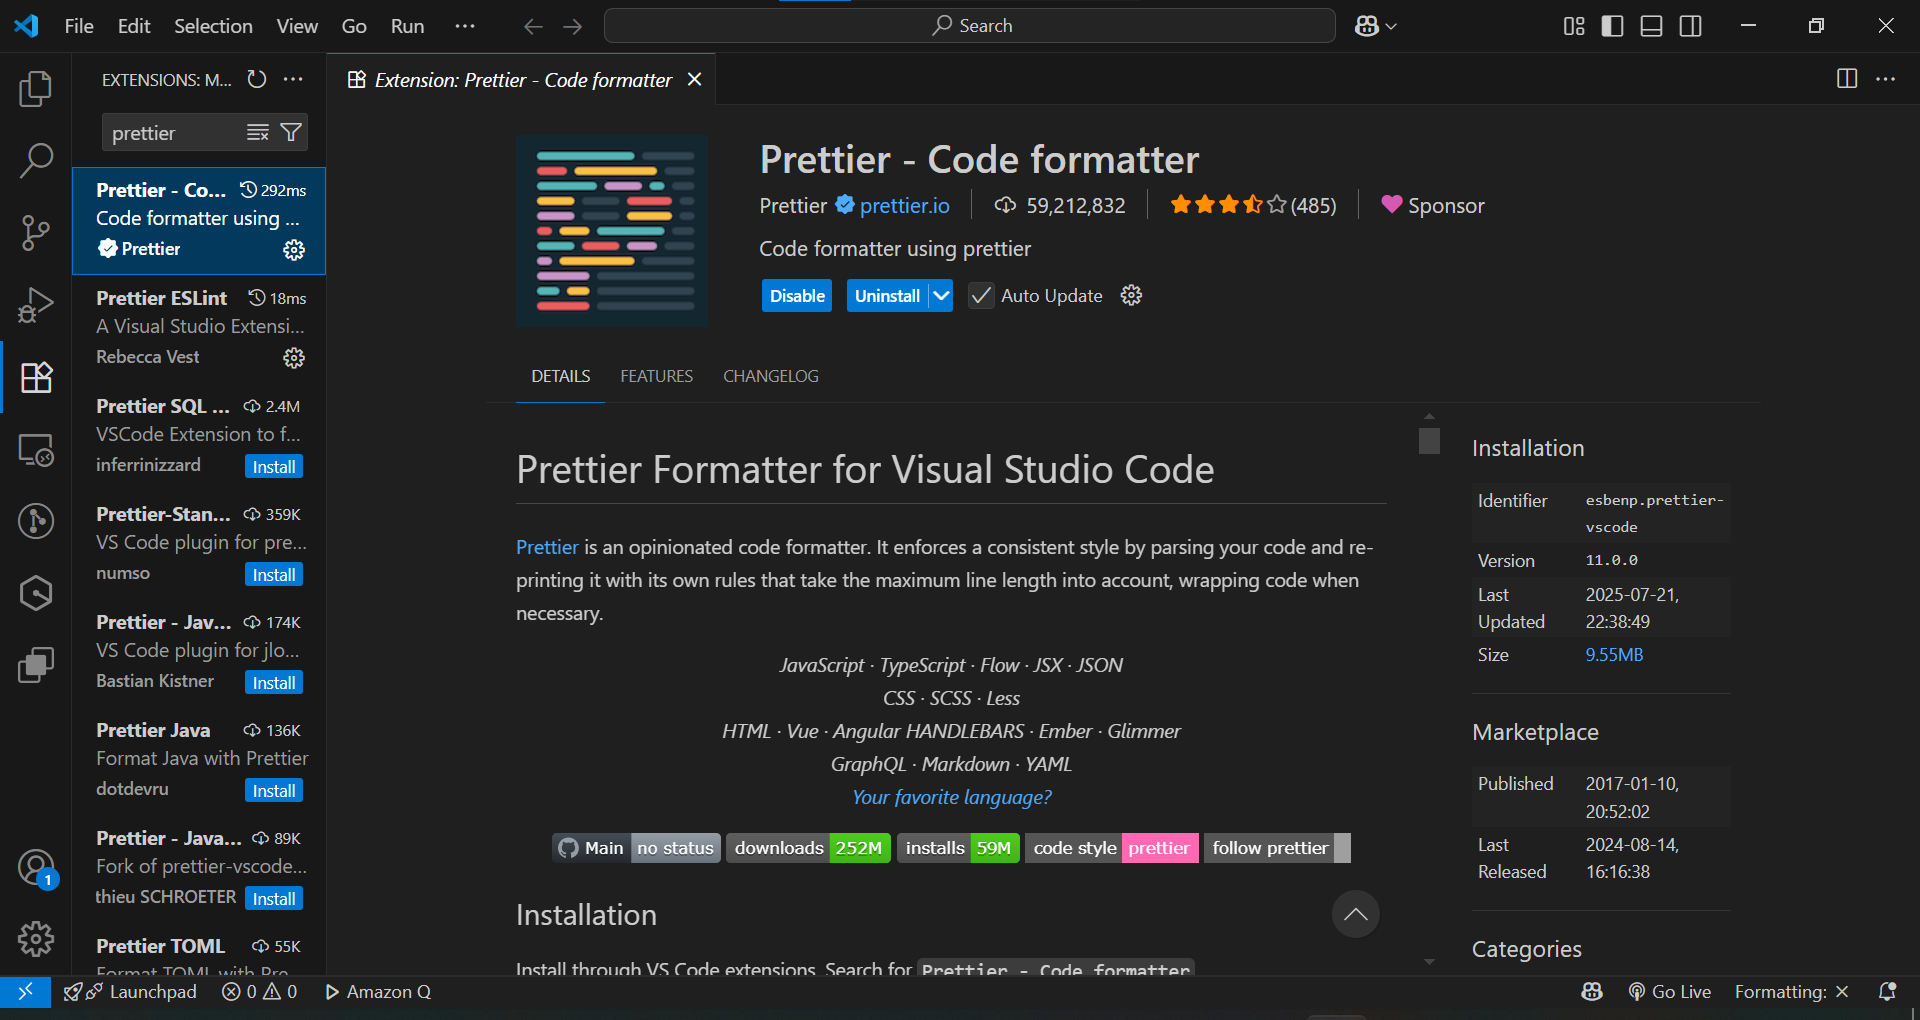Screen dimensions: 1920x1020
Task: Switch to the CHANGELOG tab
Action: (x=770, y=376)
